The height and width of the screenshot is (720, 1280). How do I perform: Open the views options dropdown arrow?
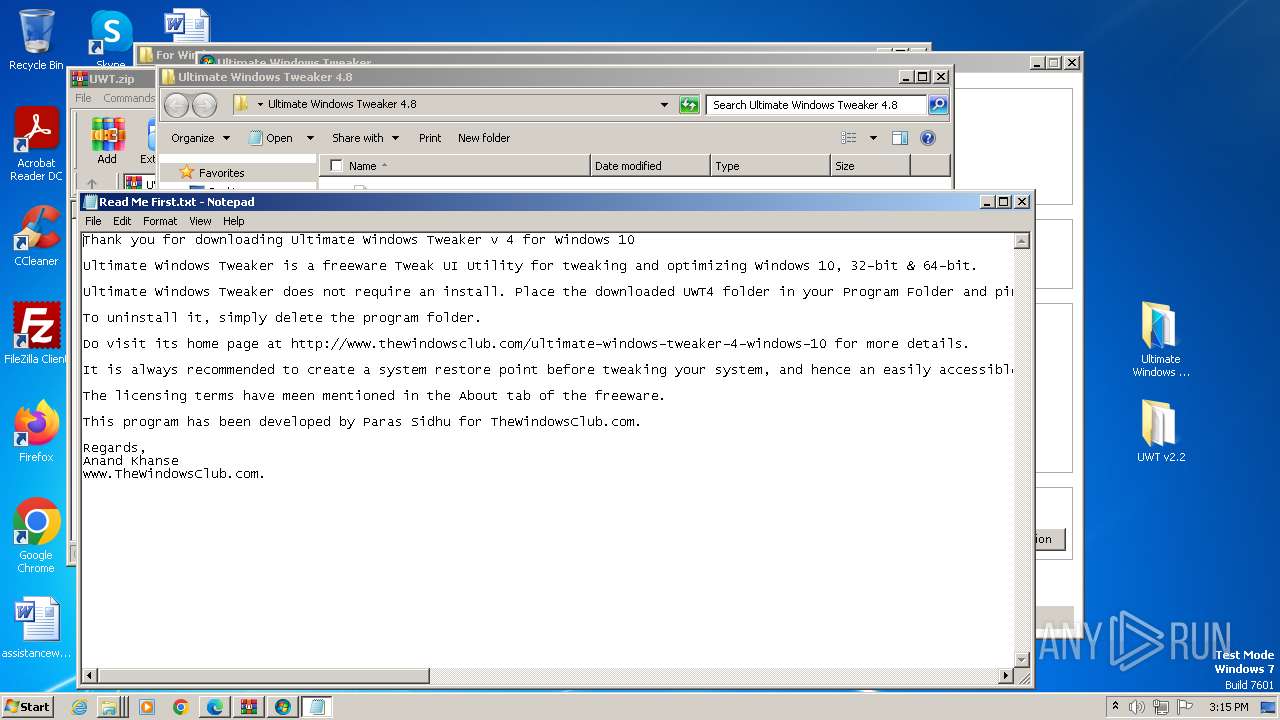(873, 138)
